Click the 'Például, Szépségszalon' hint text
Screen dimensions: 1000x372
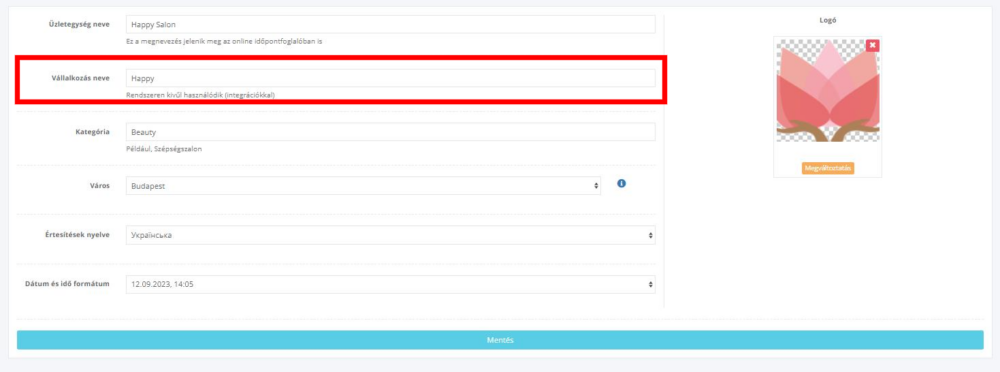pyautogui.click(x=165, y=149)
